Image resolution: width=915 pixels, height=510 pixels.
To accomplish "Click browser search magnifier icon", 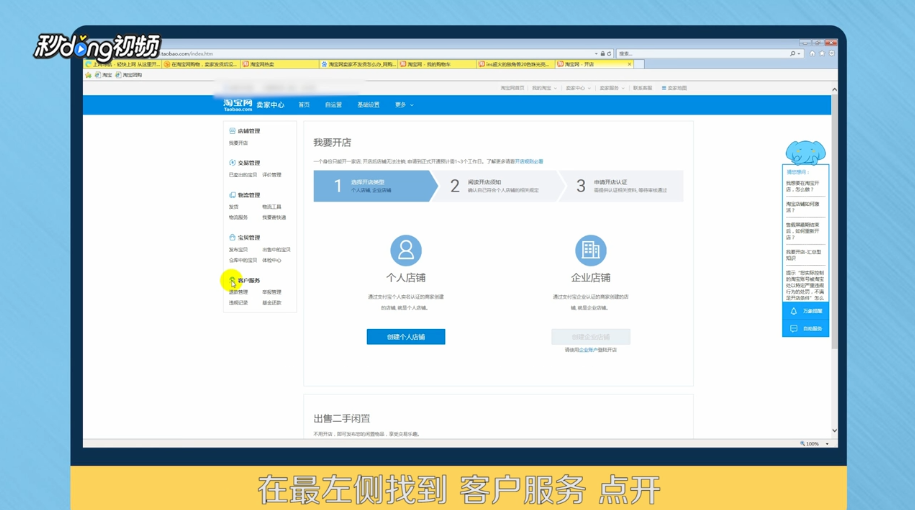I will 792,54.
